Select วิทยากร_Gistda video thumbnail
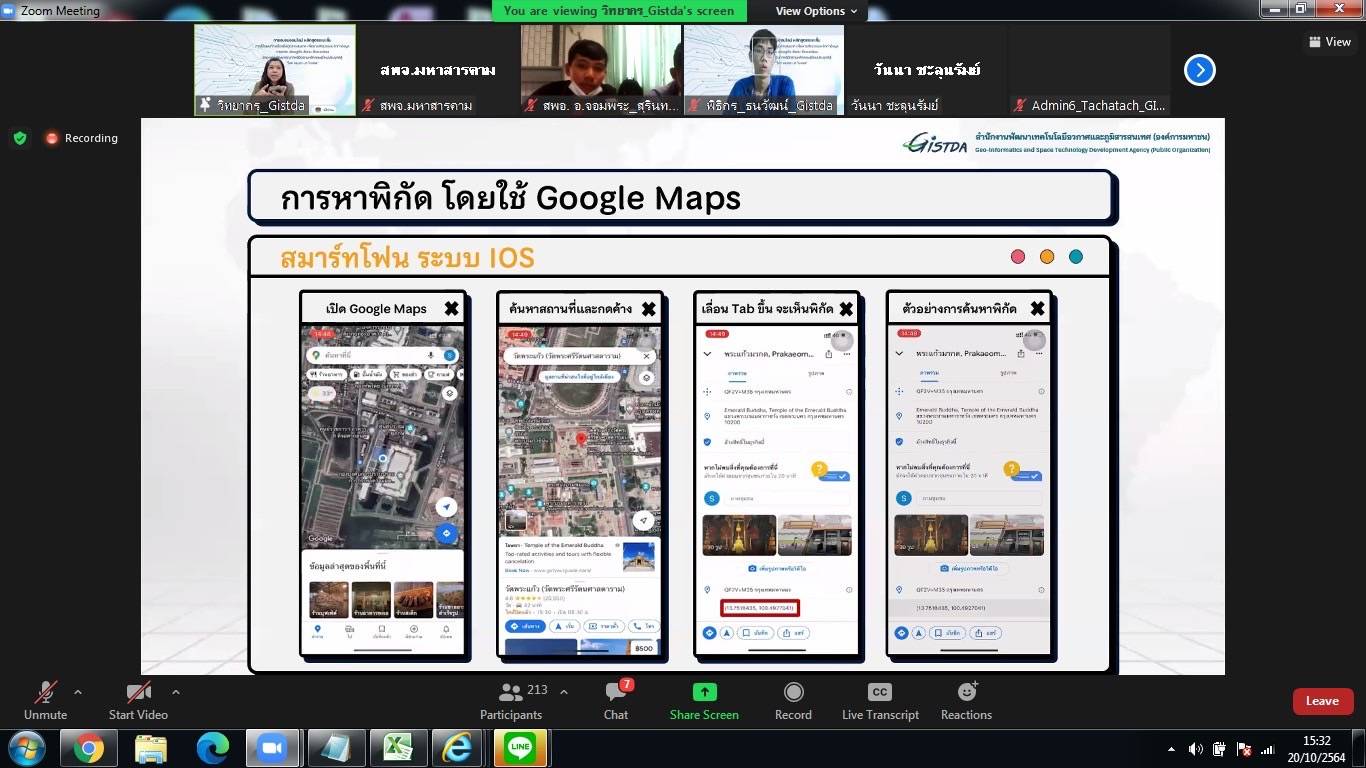1366x768 pixels. tap(275, 70)
